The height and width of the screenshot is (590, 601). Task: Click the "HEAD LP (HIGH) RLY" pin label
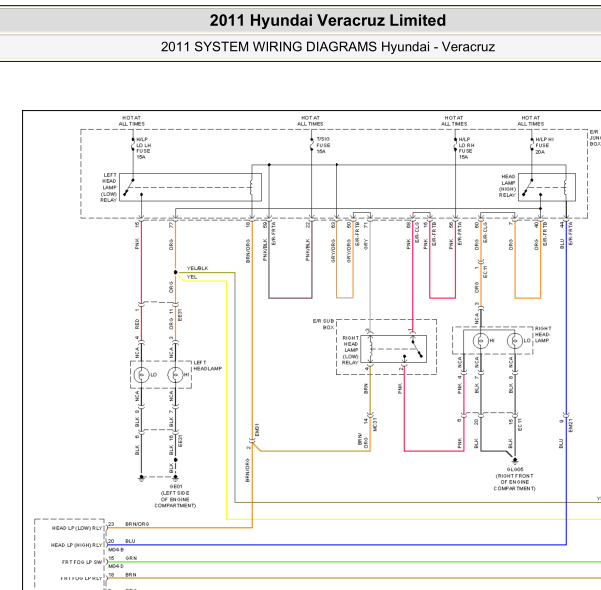(x=77, y=545)
